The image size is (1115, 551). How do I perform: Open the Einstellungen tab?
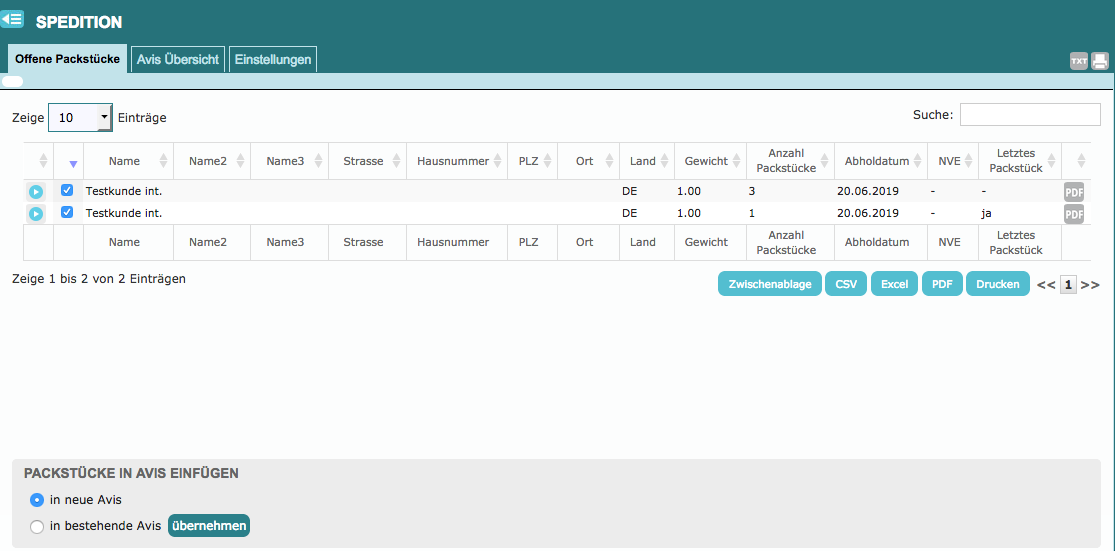[273, 59]
